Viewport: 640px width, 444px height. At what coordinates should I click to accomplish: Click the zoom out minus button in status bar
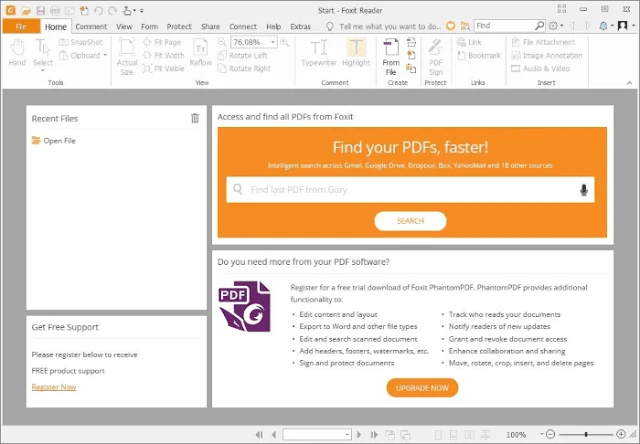(x=550, y=435)
